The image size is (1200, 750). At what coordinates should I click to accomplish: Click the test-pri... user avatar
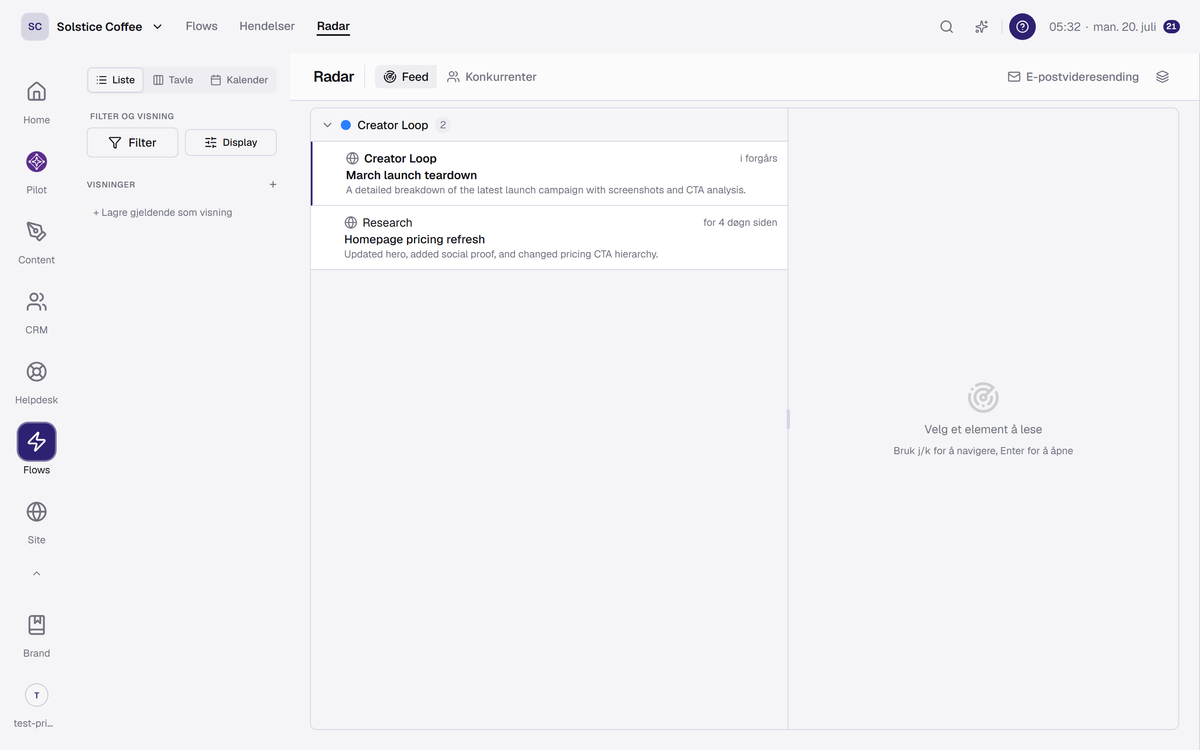[x=36, y=695]
